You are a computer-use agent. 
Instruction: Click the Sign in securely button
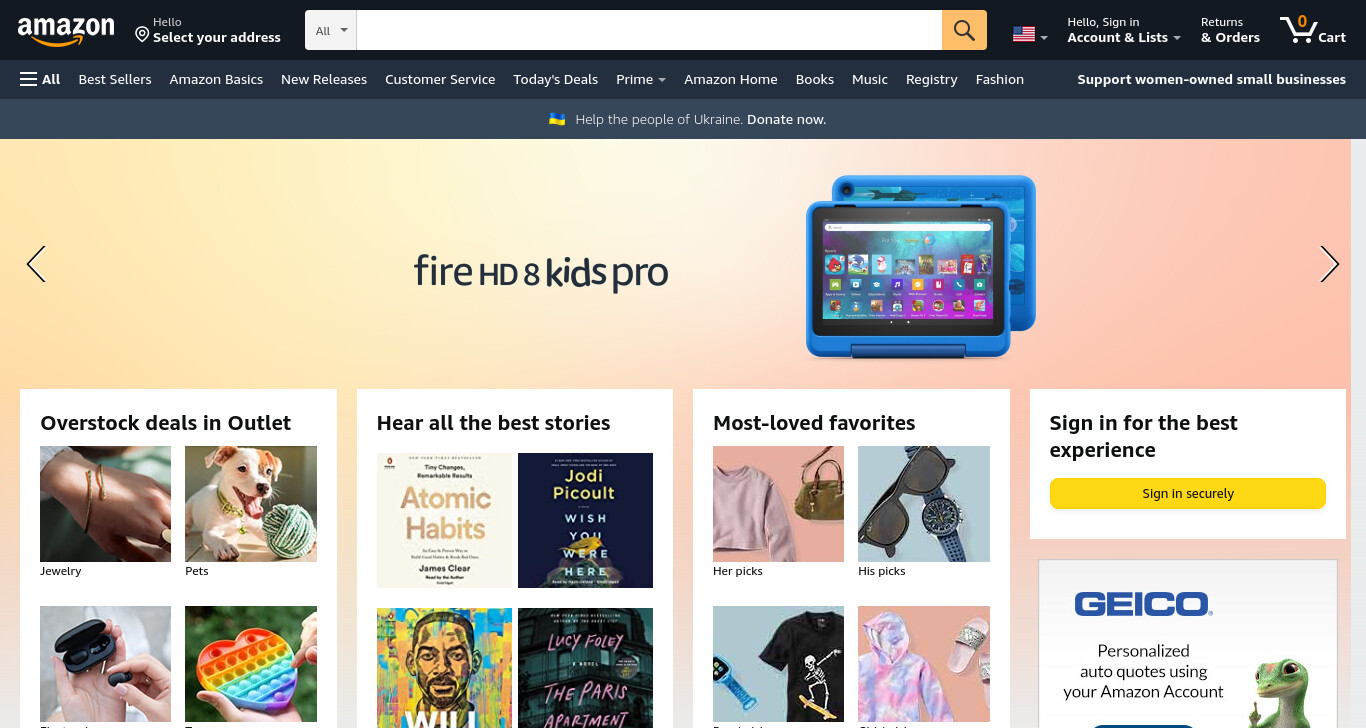(x=1187, y=493)
